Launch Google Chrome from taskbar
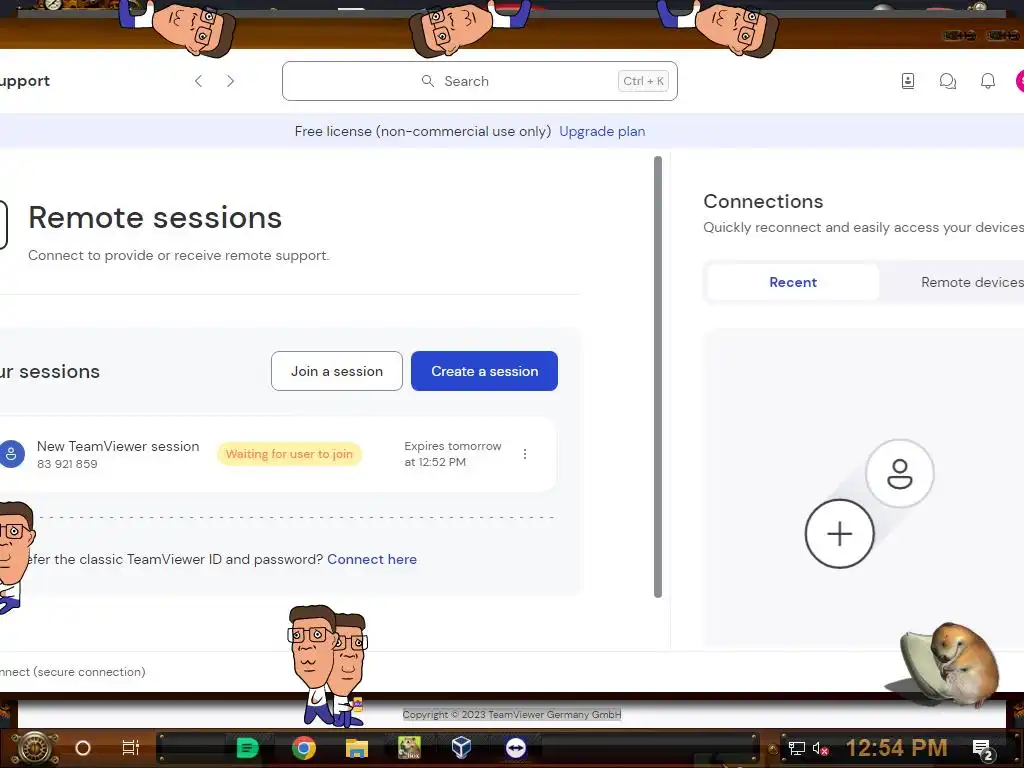This screenshot has width=1024, height=768. point(304,748)
